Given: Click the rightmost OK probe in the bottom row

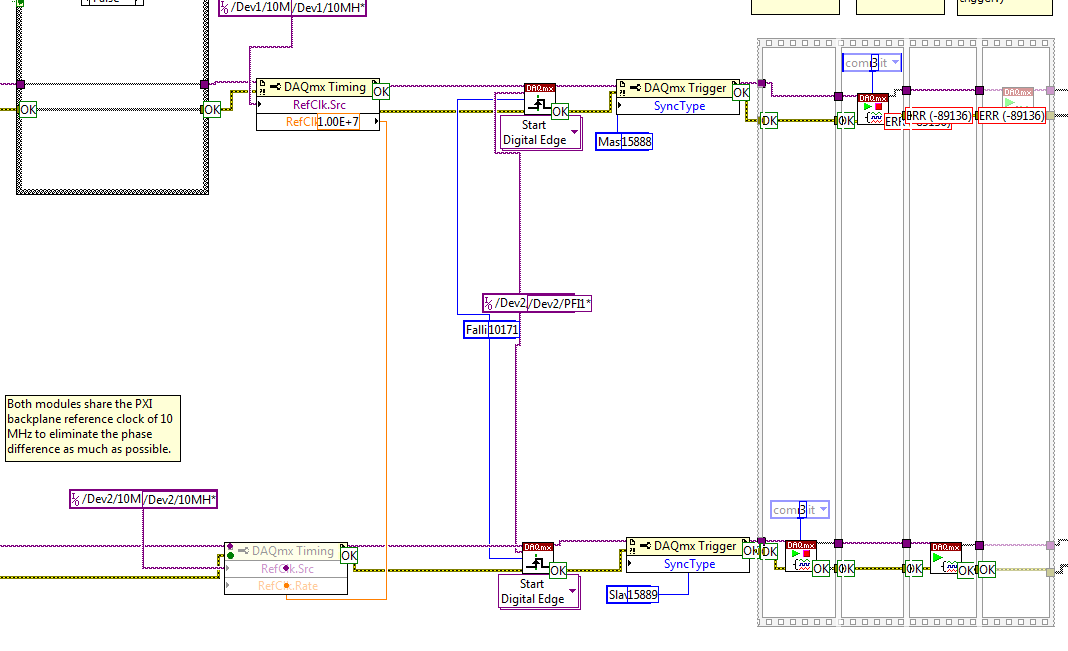Looking at the screenshot, I should point(987,569).
